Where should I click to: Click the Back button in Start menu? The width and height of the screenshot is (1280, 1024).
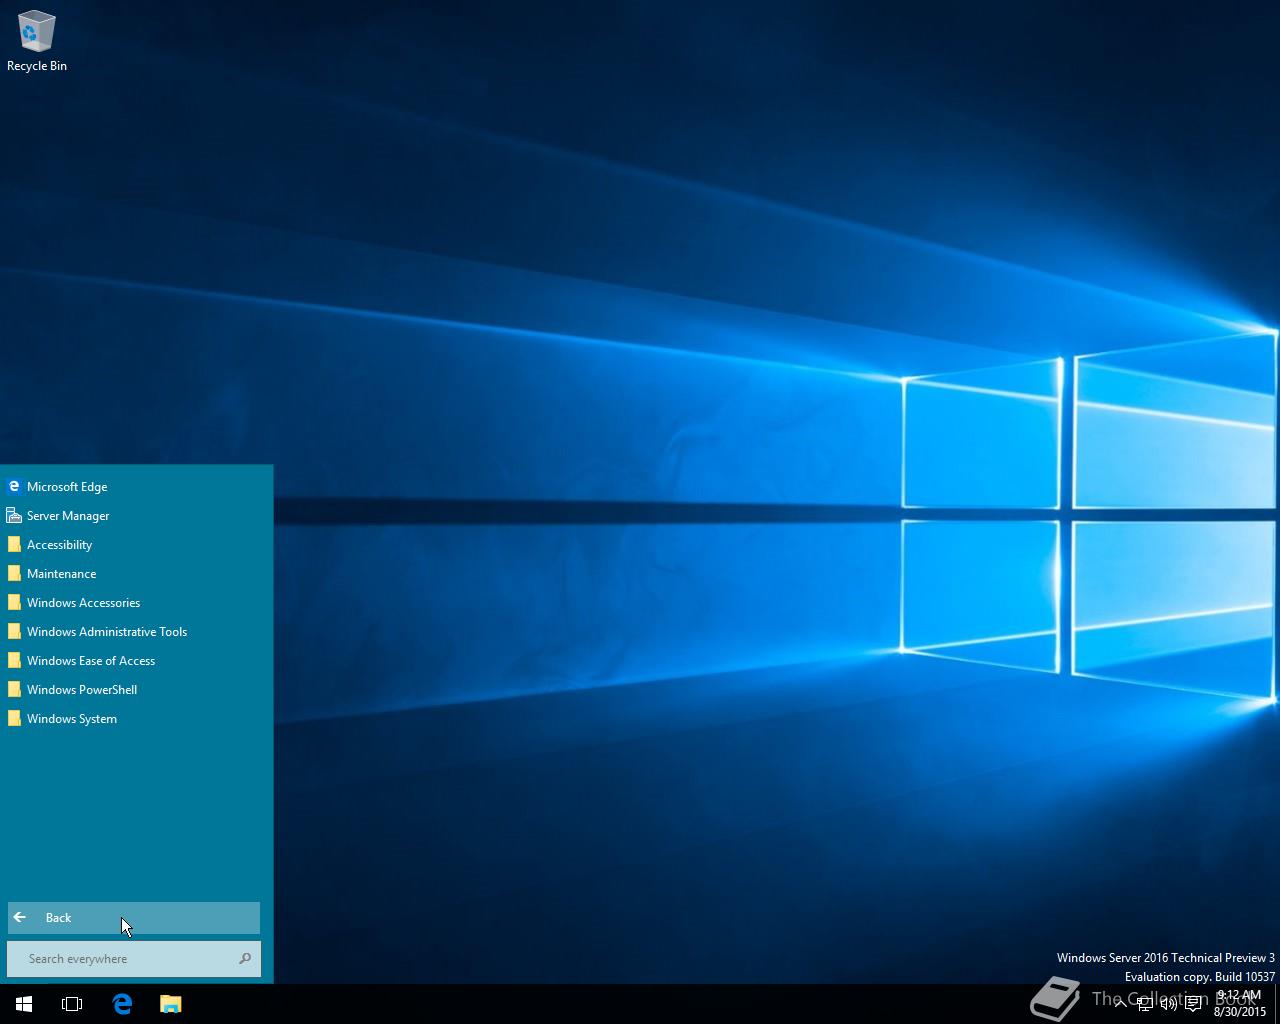[x=134, y=918]
